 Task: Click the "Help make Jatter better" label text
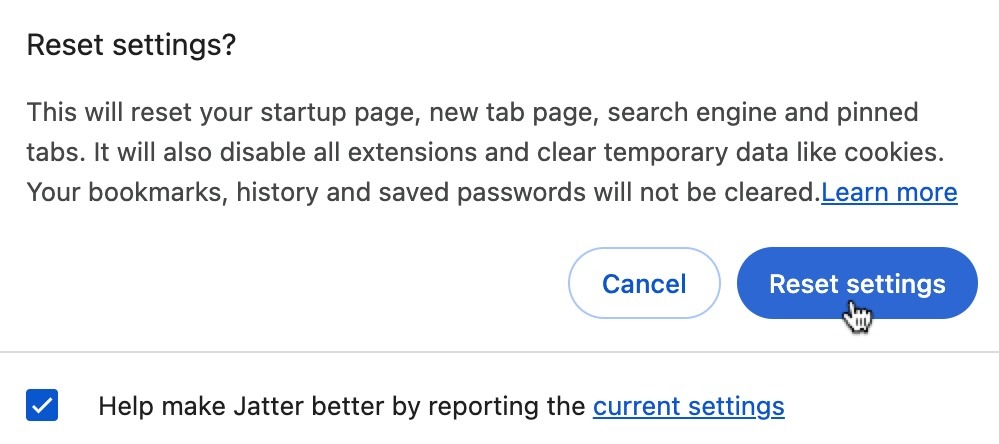[340, 406]
